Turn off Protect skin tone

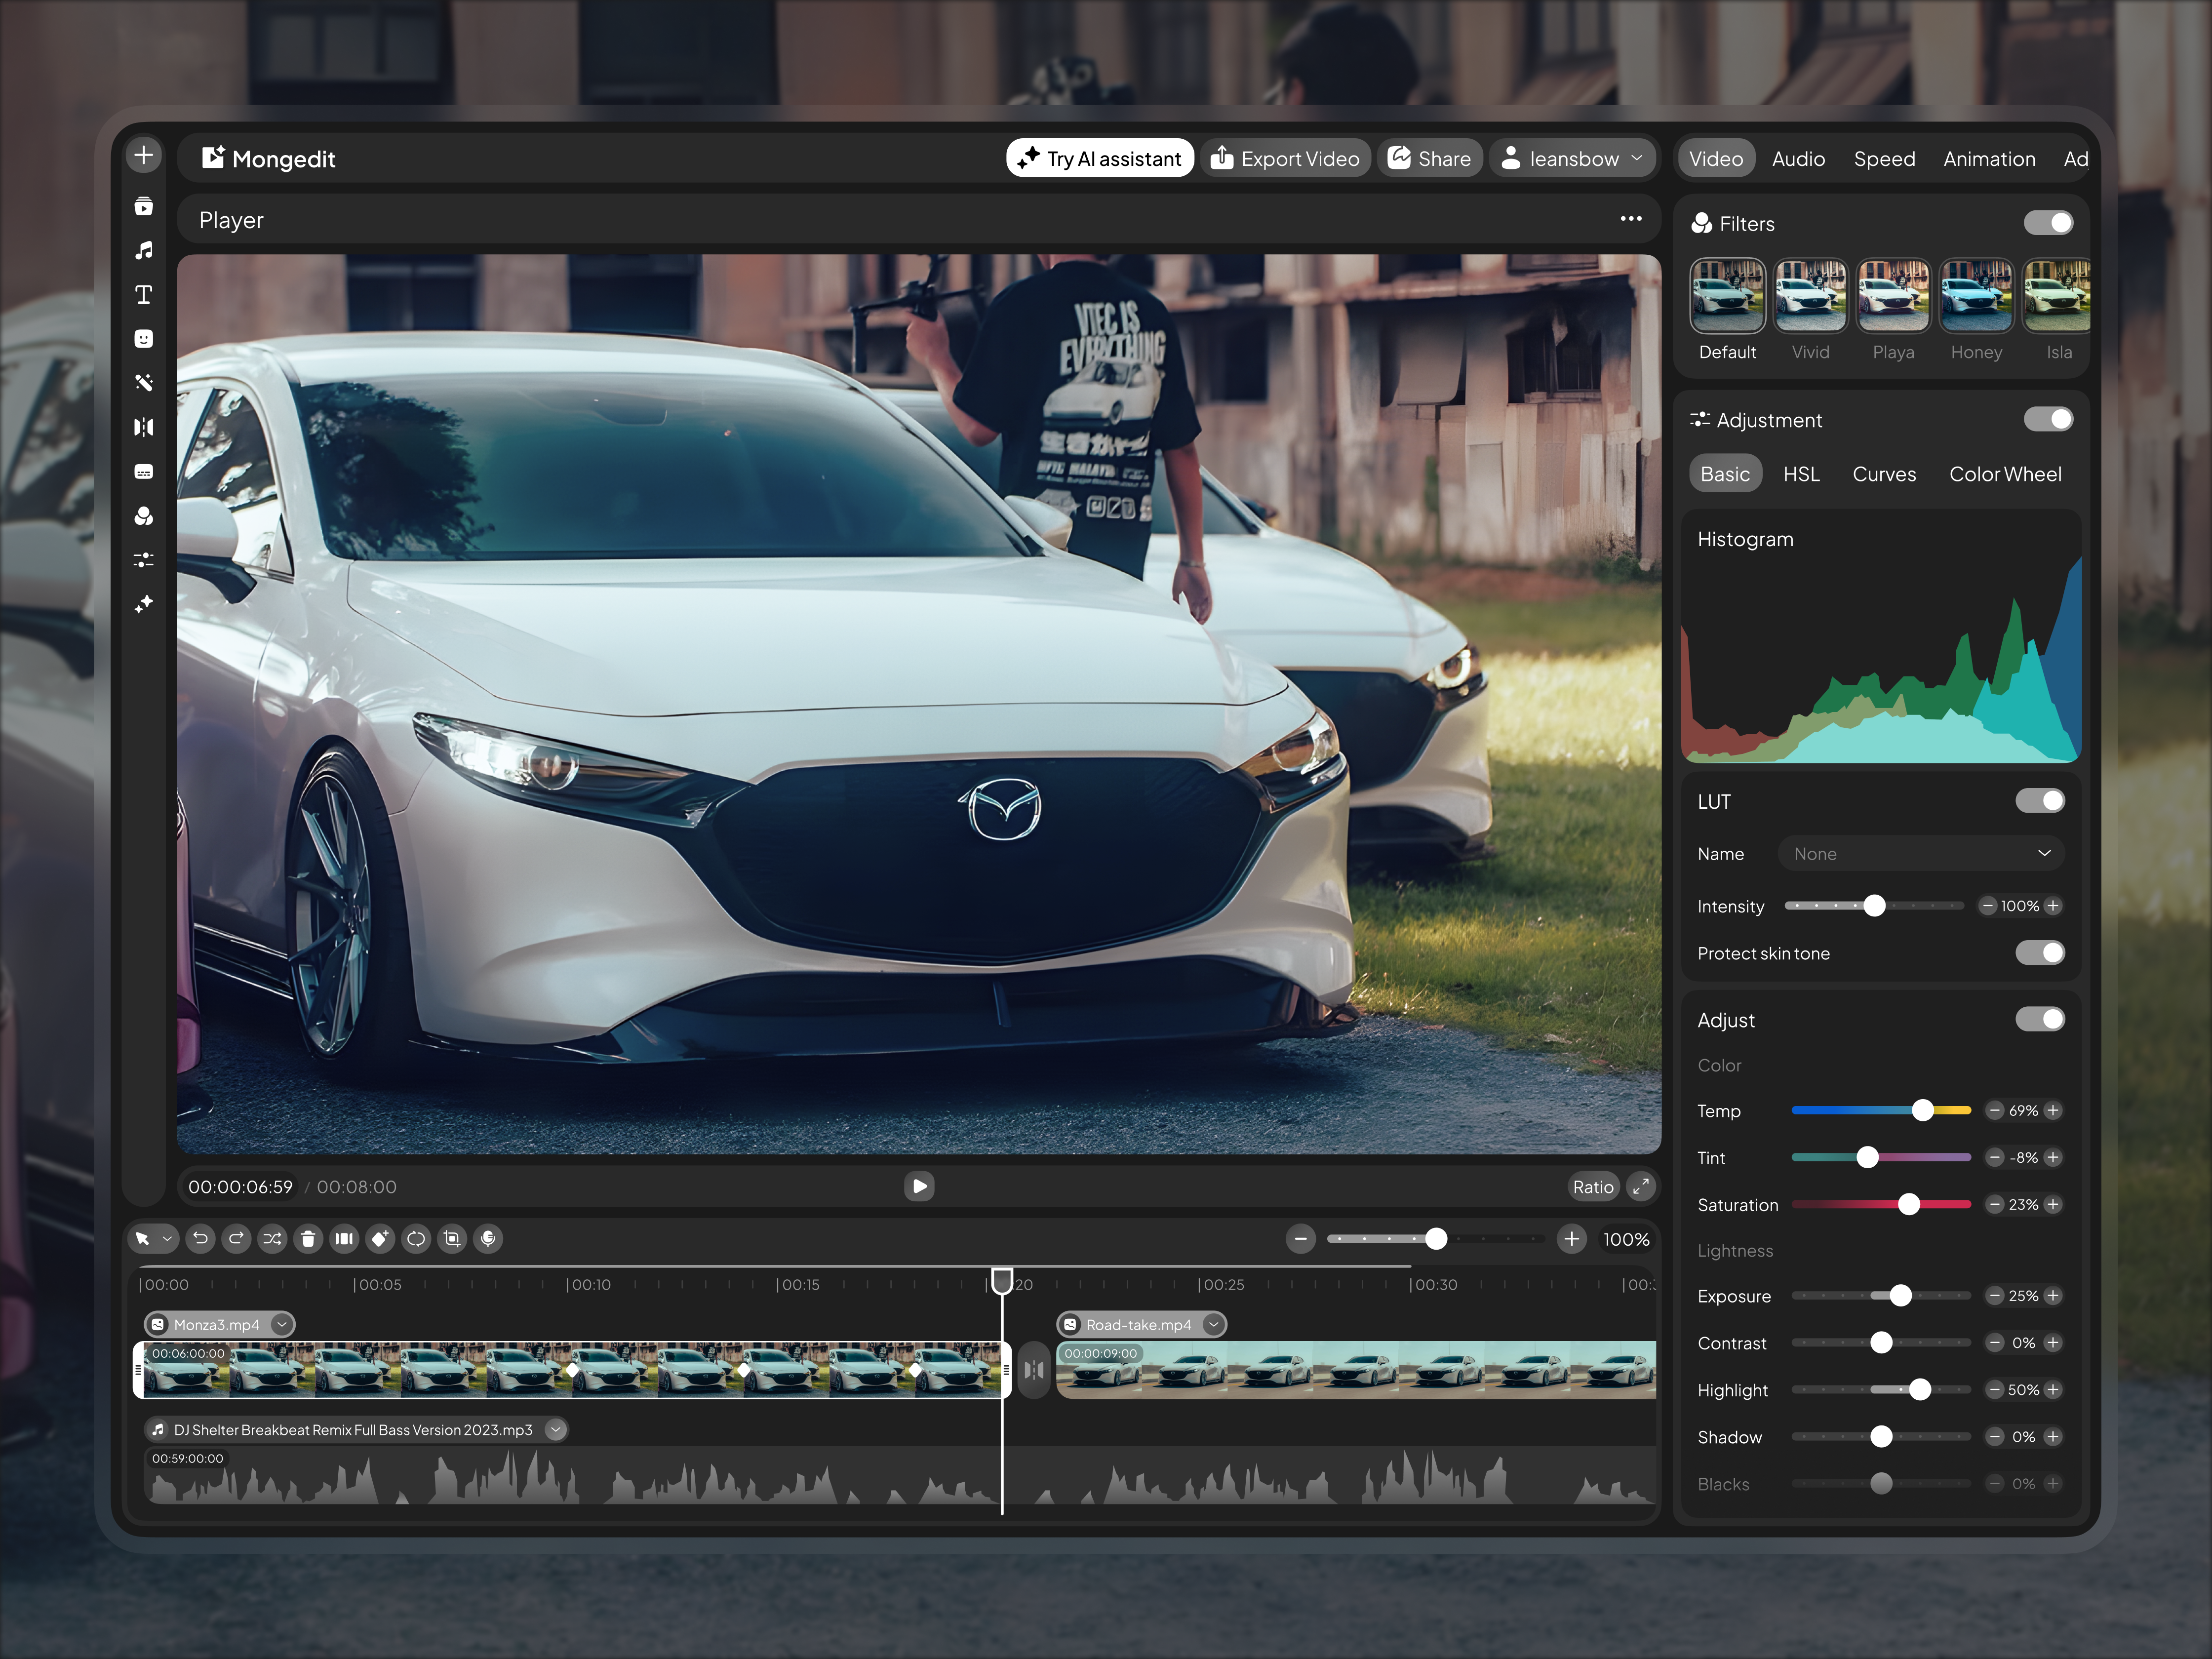pyautogui.click(x=2040, y=953)
